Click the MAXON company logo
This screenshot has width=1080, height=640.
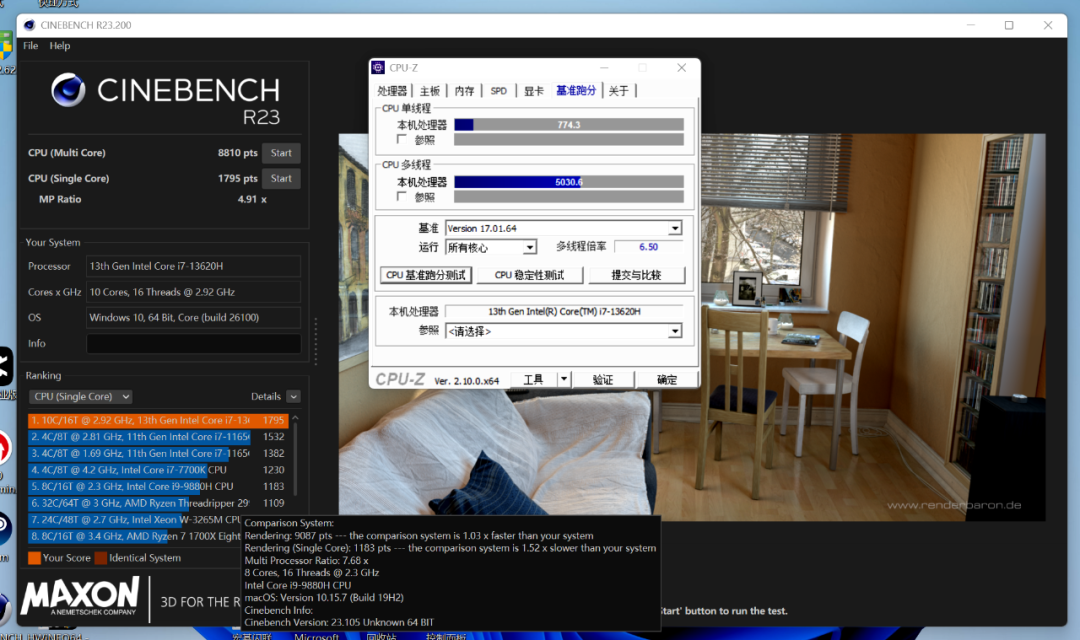[x=80, y=597]
